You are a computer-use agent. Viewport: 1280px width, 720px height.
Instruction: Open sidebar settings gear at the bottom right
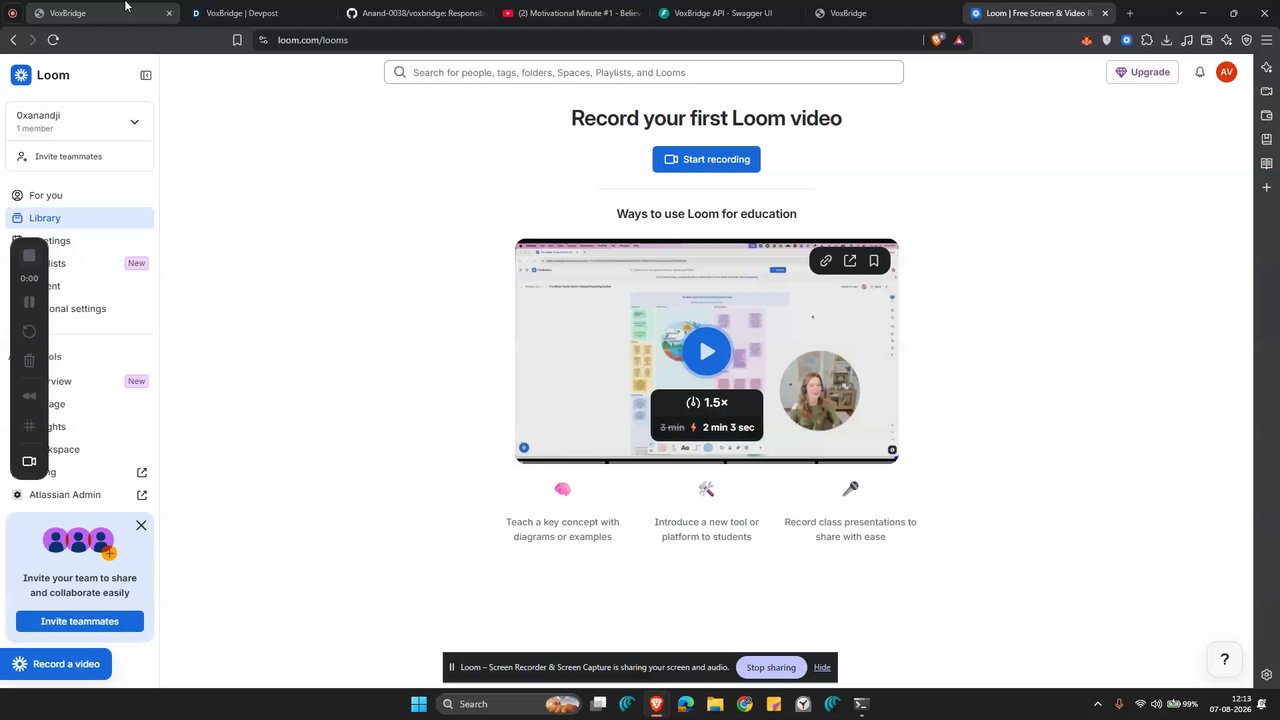1267,675
